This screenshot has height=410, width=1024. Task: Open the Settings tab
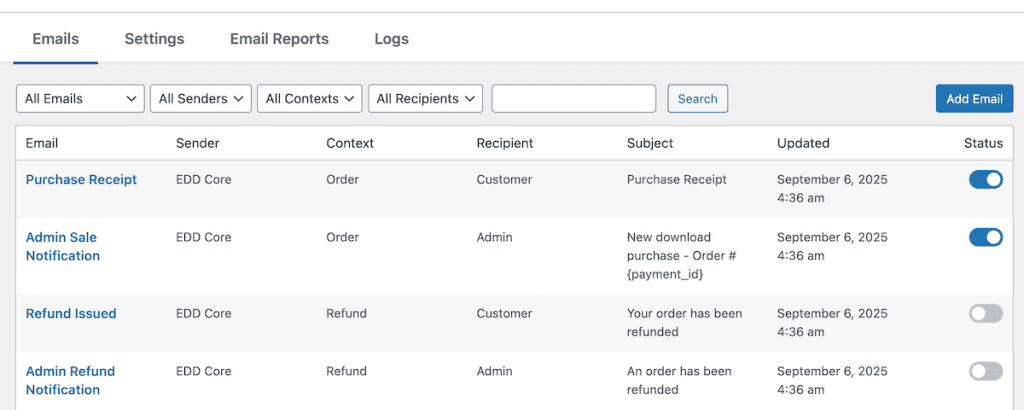154,39
